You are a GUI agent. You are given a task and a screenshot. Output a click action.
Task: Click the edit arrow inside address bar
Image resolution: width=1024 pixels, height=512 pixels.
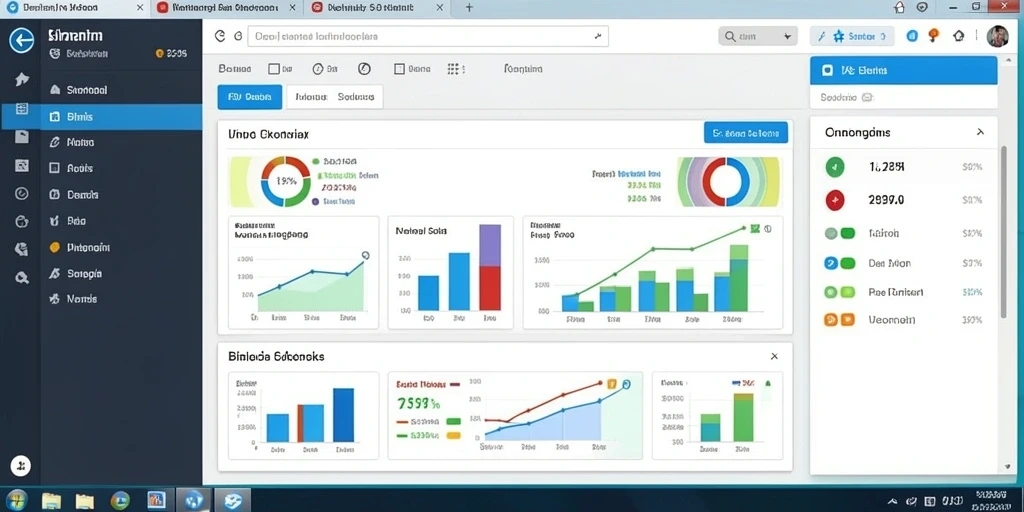pos(598,37)
